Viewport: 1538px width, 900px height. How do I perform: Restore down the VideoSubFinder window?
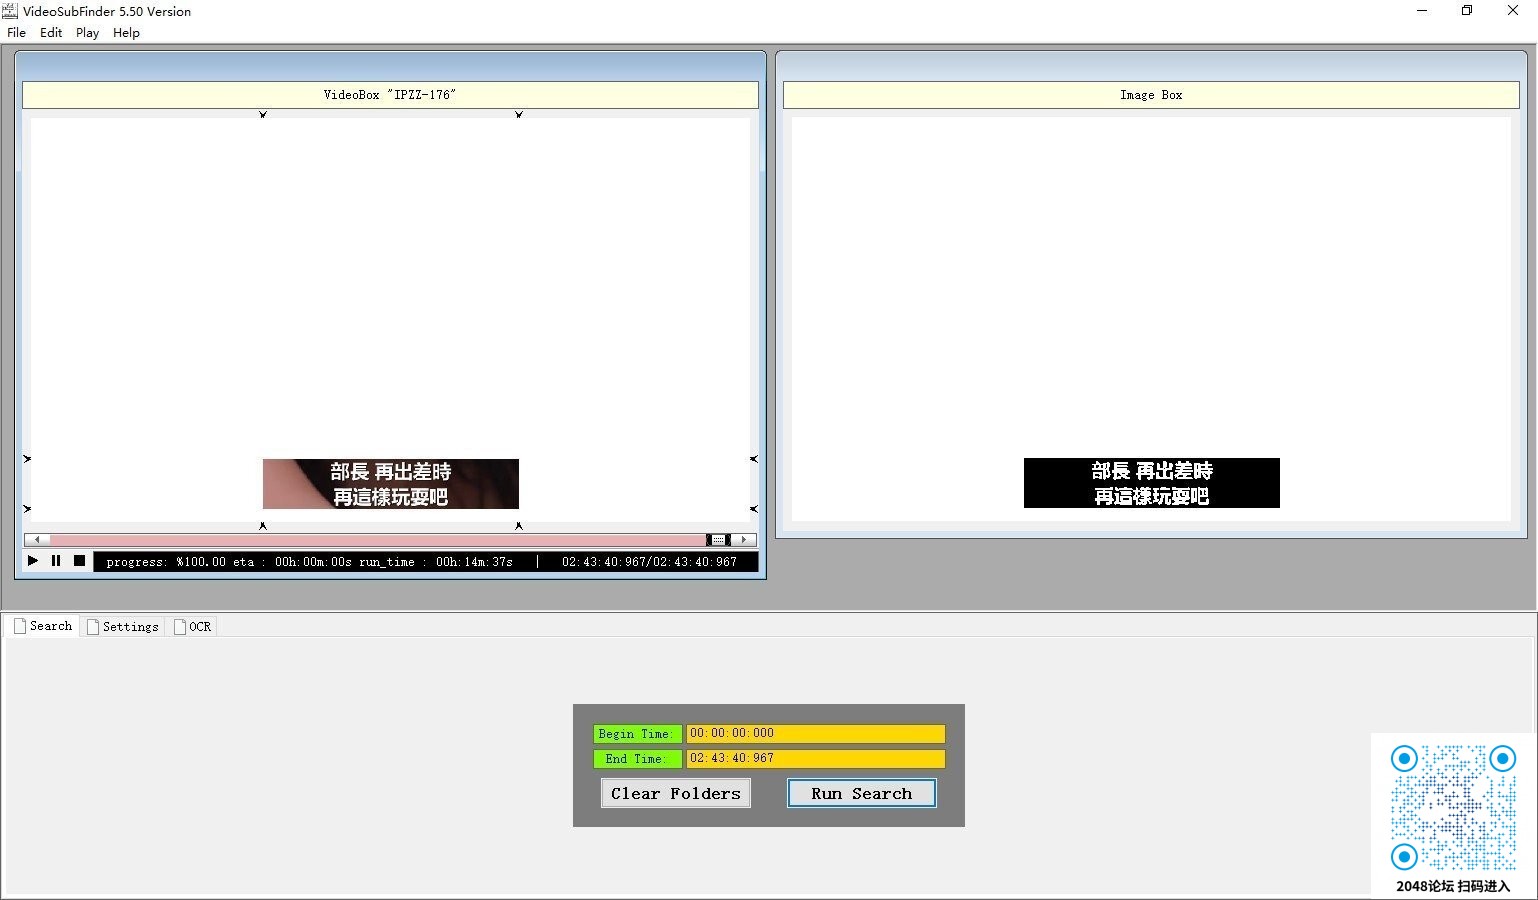pyautogui.click(x=1467, y=11)
